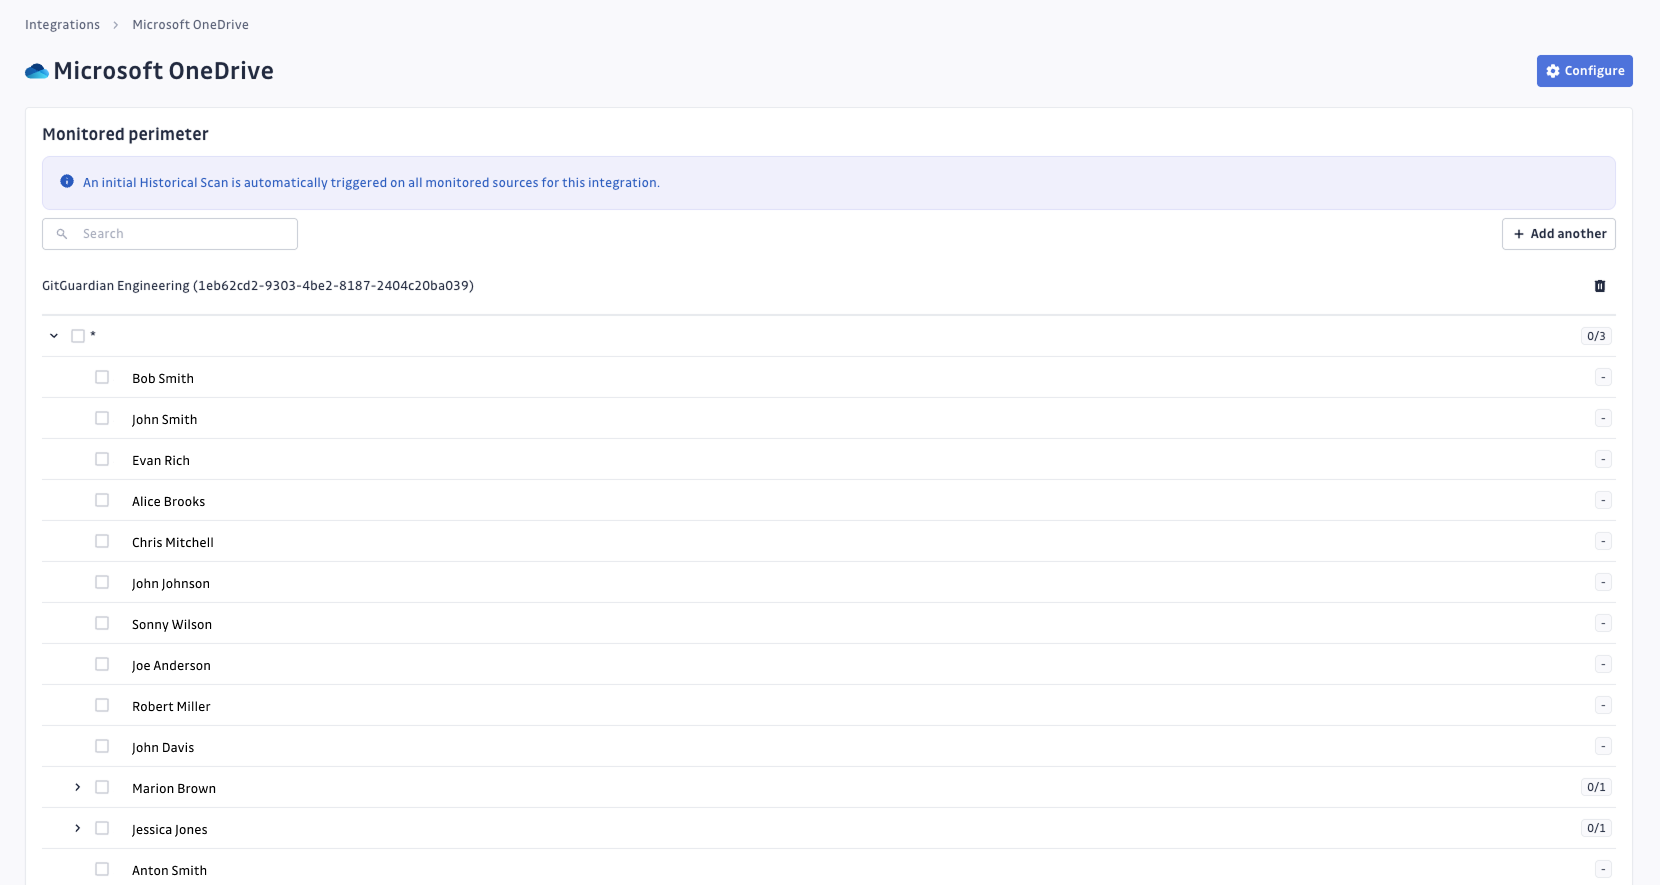Check the Bob Smith checkbox
The image size is (1660, 890).
[102, 377]
